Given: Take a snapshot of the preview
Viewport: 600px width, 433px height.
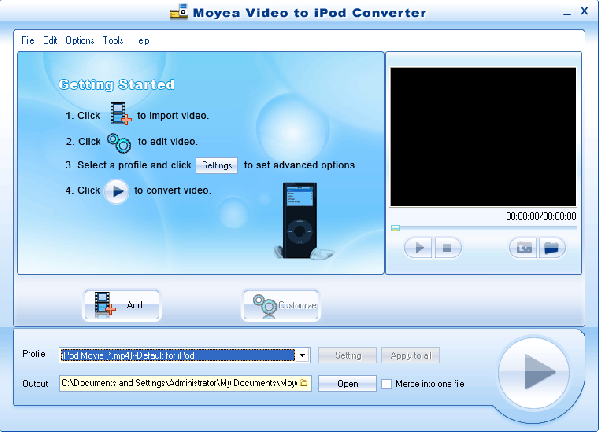Looking at the screenshot, I should (x=522, y=246).
